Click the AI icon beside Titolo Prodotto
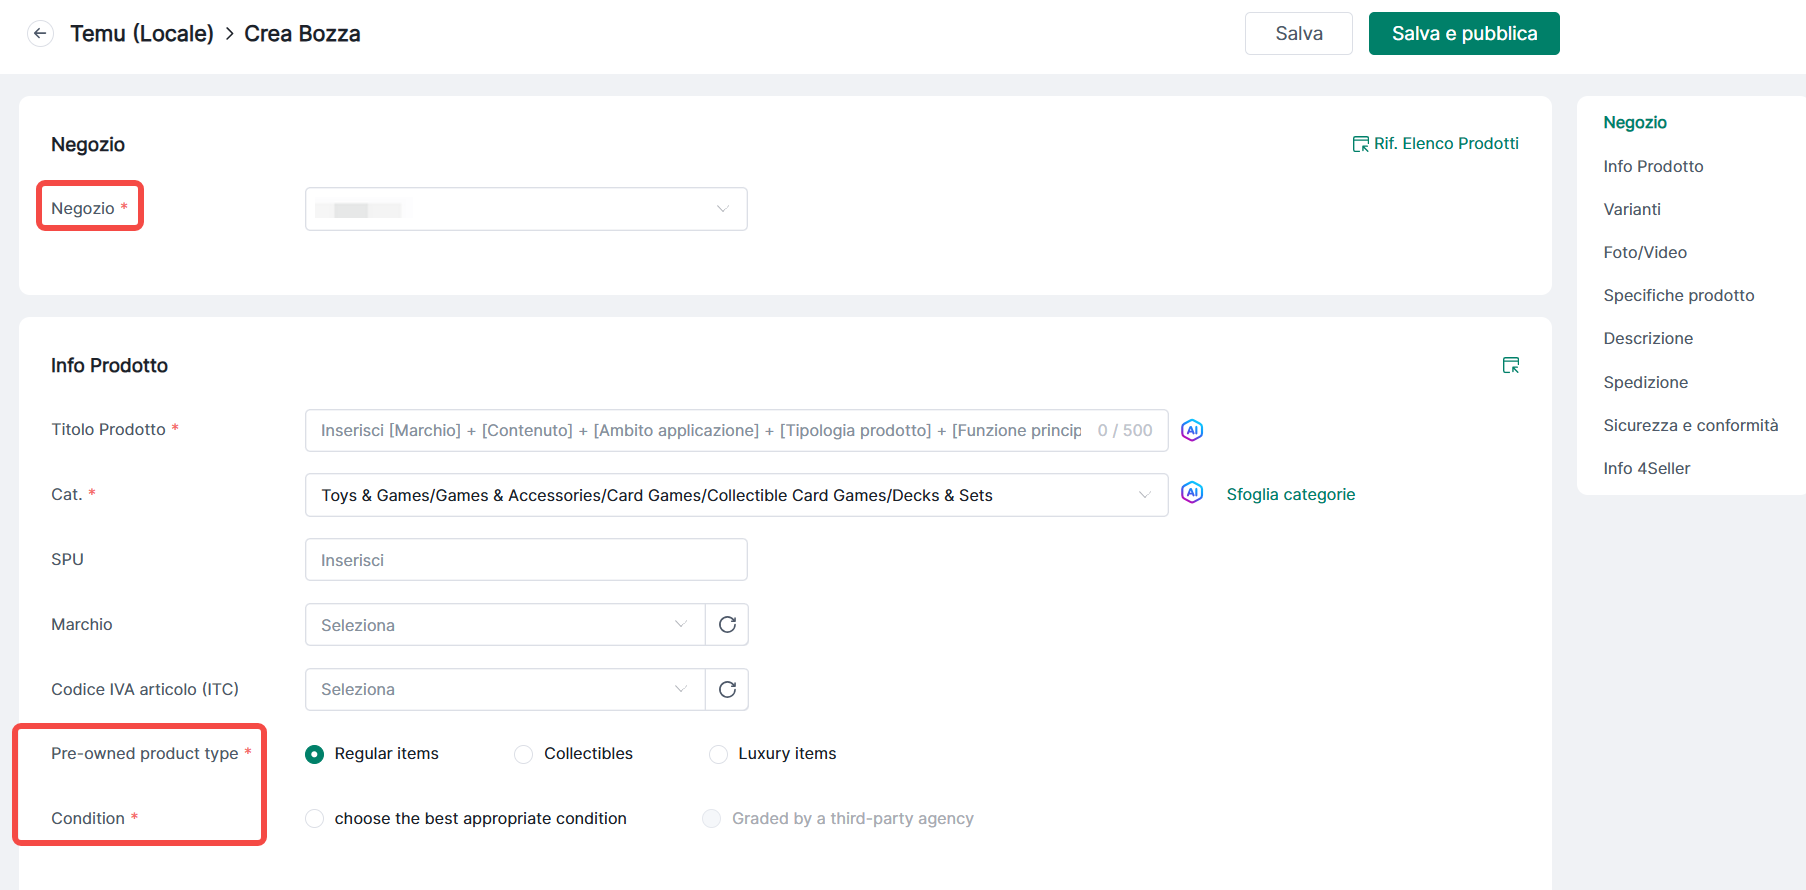Image resolution: width=1806 pixels, height=890 pixels. pyautogui.click(x=1191, y=430)
